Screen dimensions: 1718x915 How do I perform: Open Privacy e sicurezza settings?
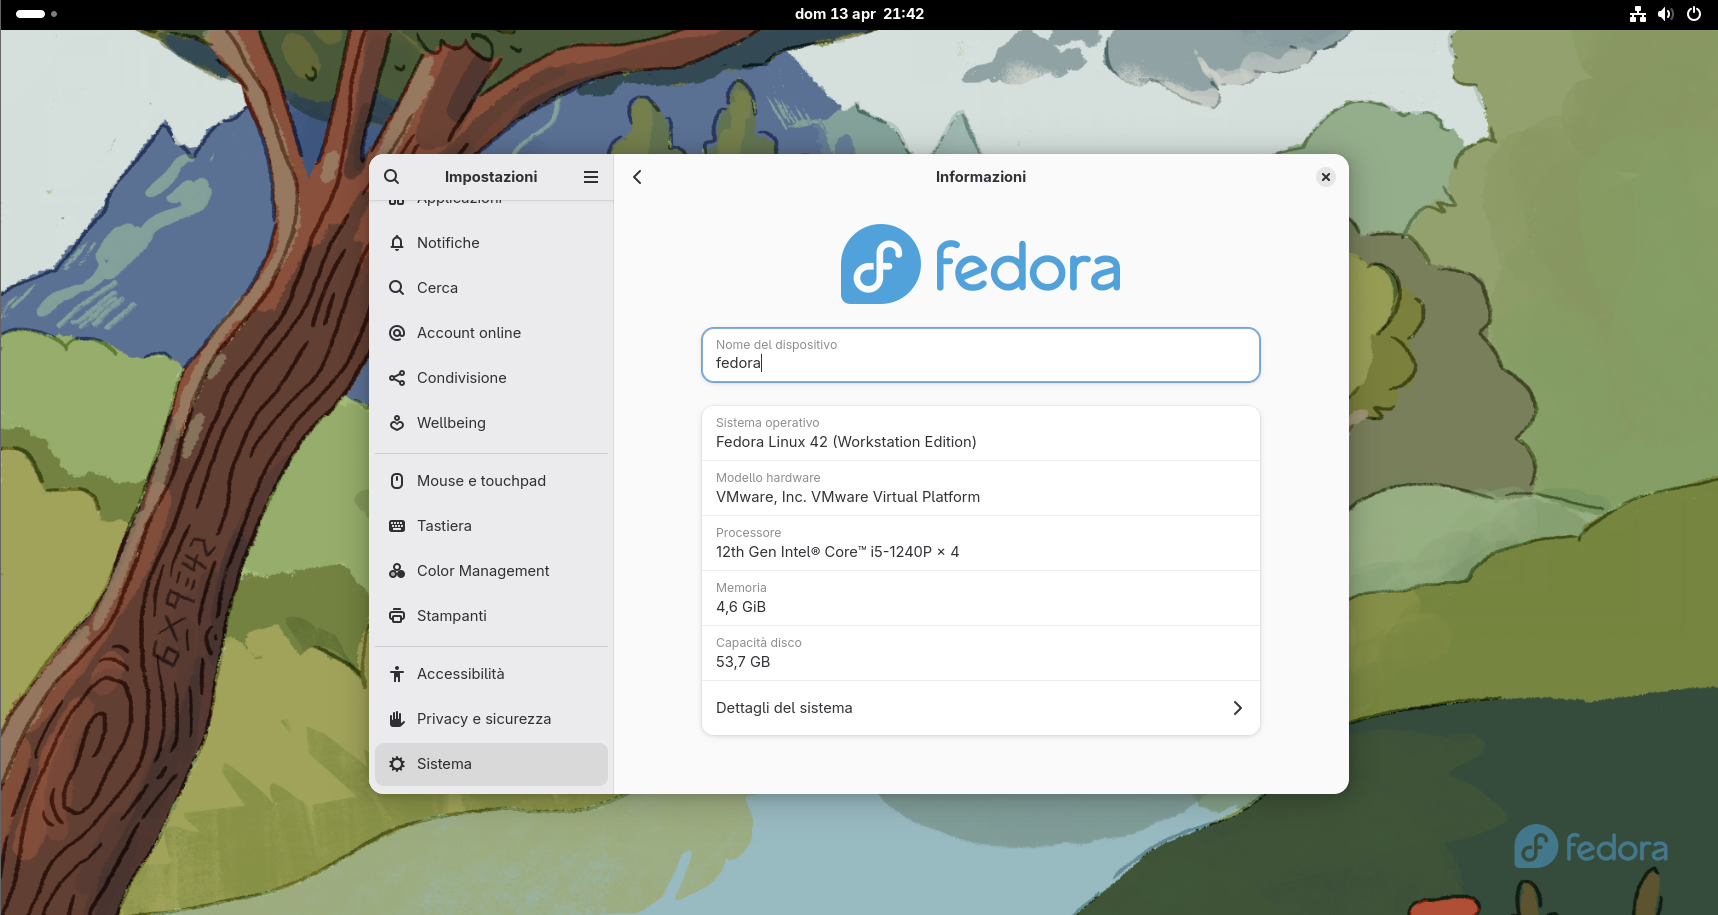click(x=484, y=718)
